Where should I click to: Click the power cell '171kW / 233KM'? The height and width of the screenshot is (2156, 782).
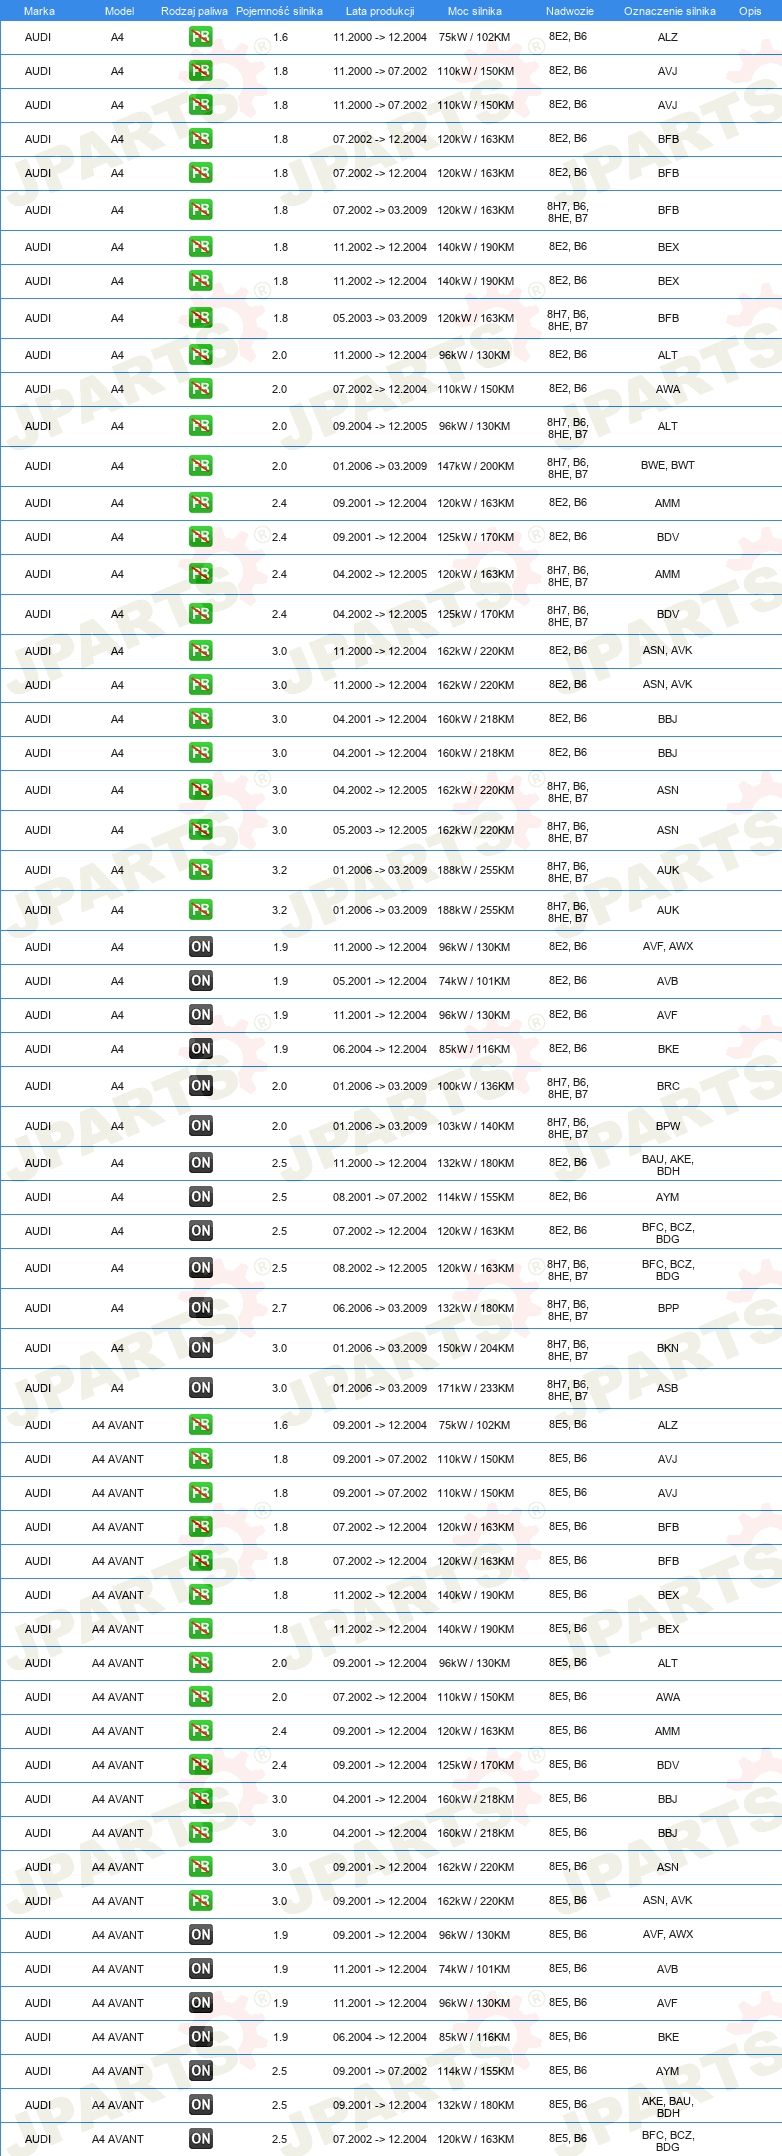pyautogui.click(x=476, y=1388)
